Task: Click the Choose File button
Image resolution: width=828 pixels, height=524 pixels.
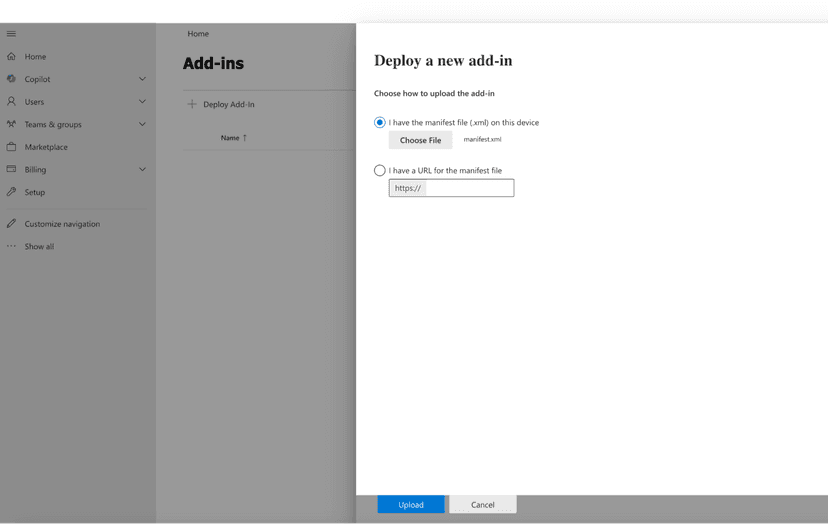Action: tap(420, 140)
